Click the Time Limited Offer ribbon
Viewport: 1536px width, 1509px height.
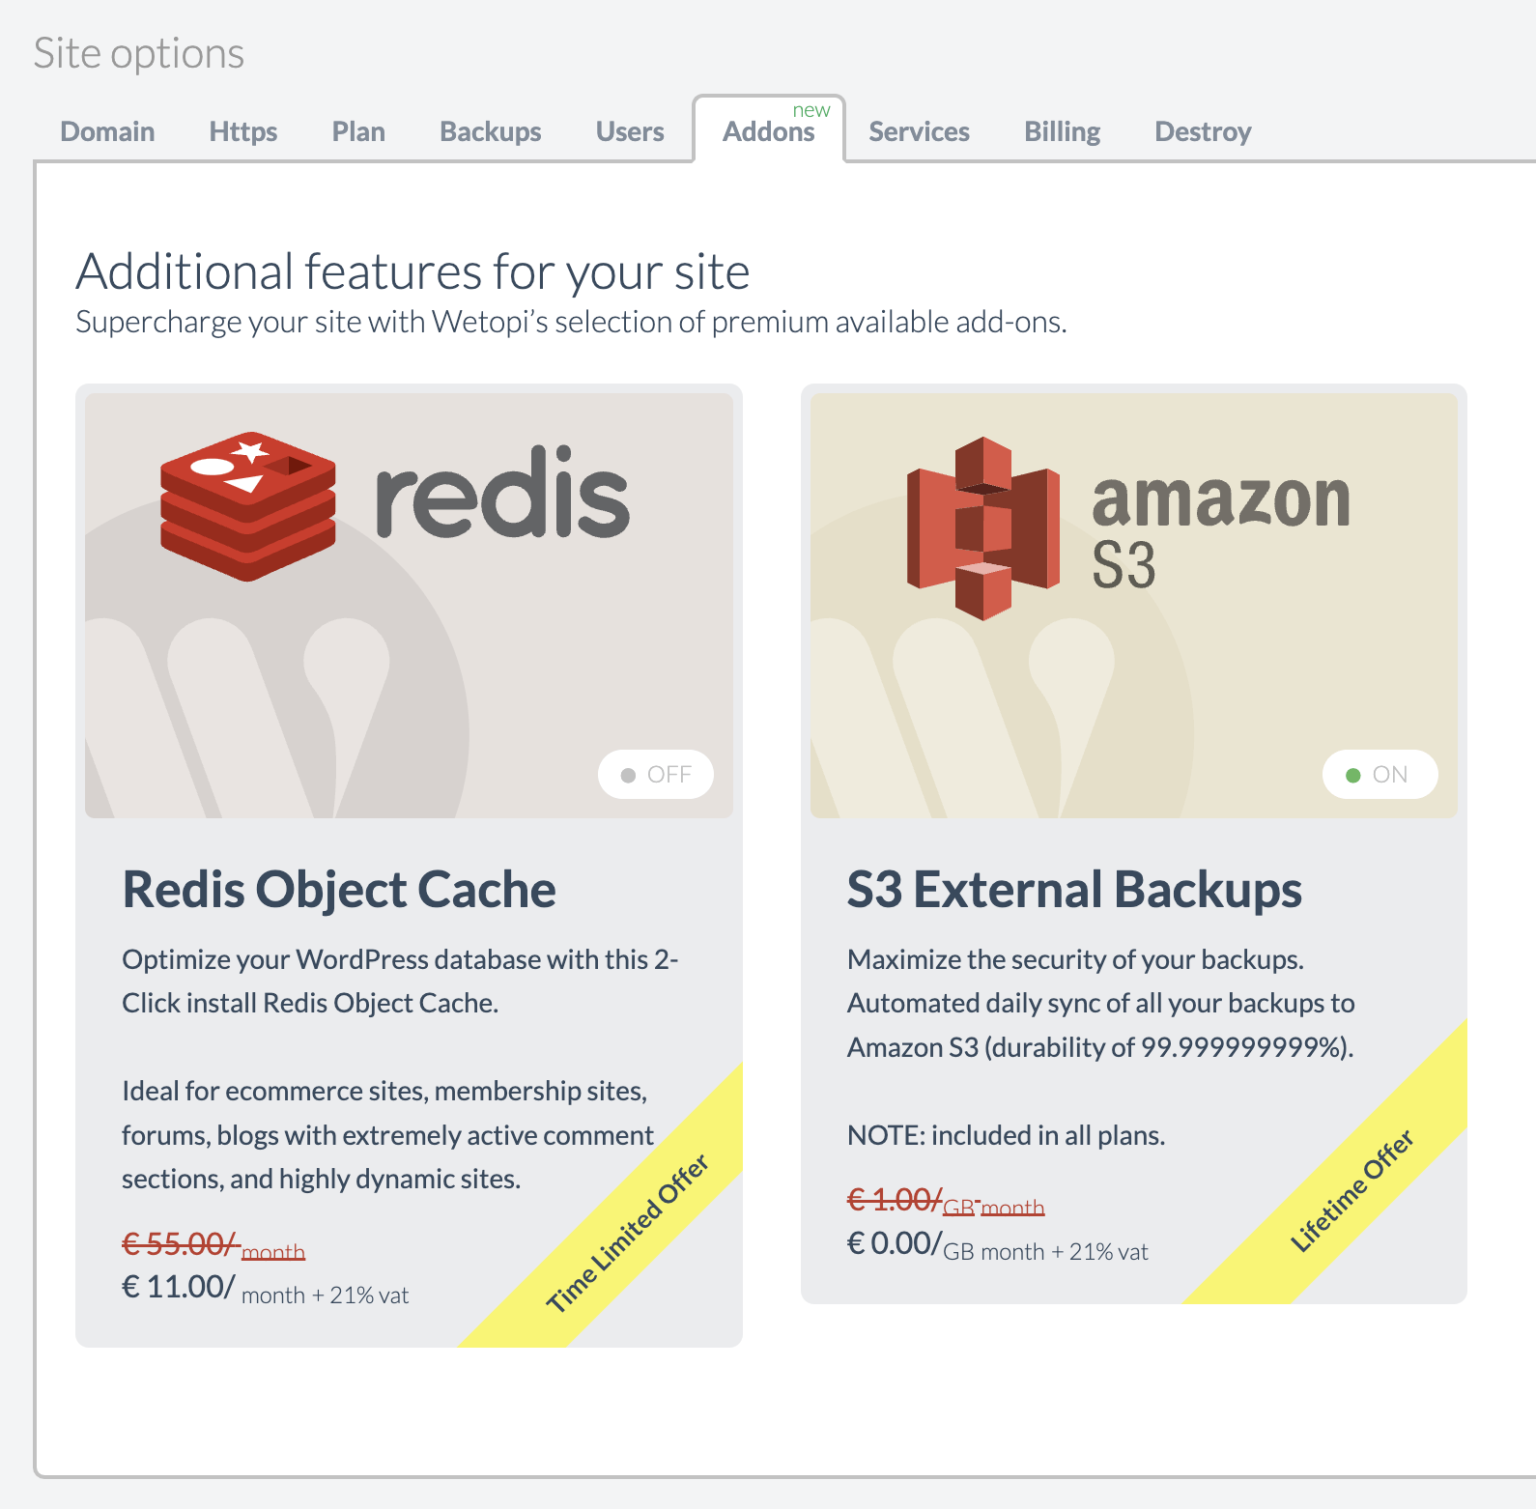click(x=626, y=1232)
